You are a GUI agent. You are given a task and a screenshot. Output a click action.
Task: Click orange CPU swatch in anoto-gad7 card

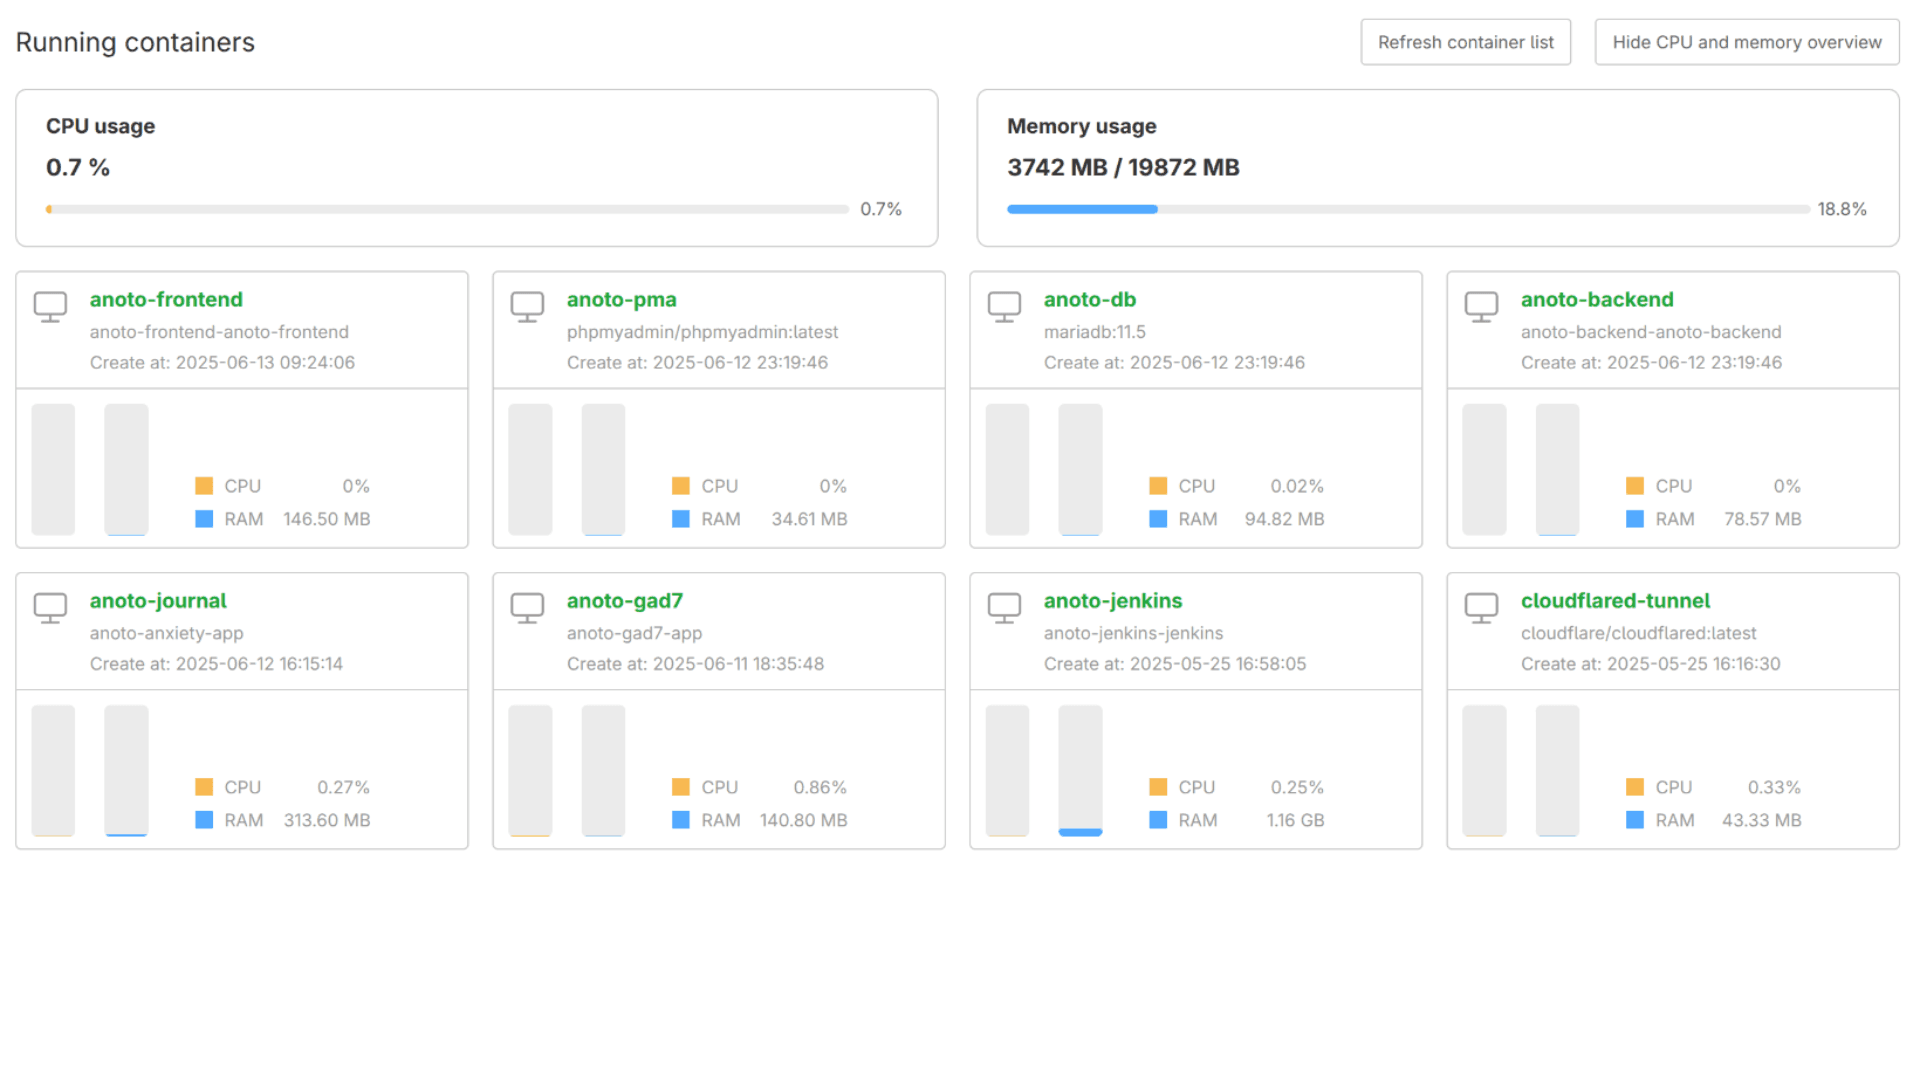tap(681, 787)
